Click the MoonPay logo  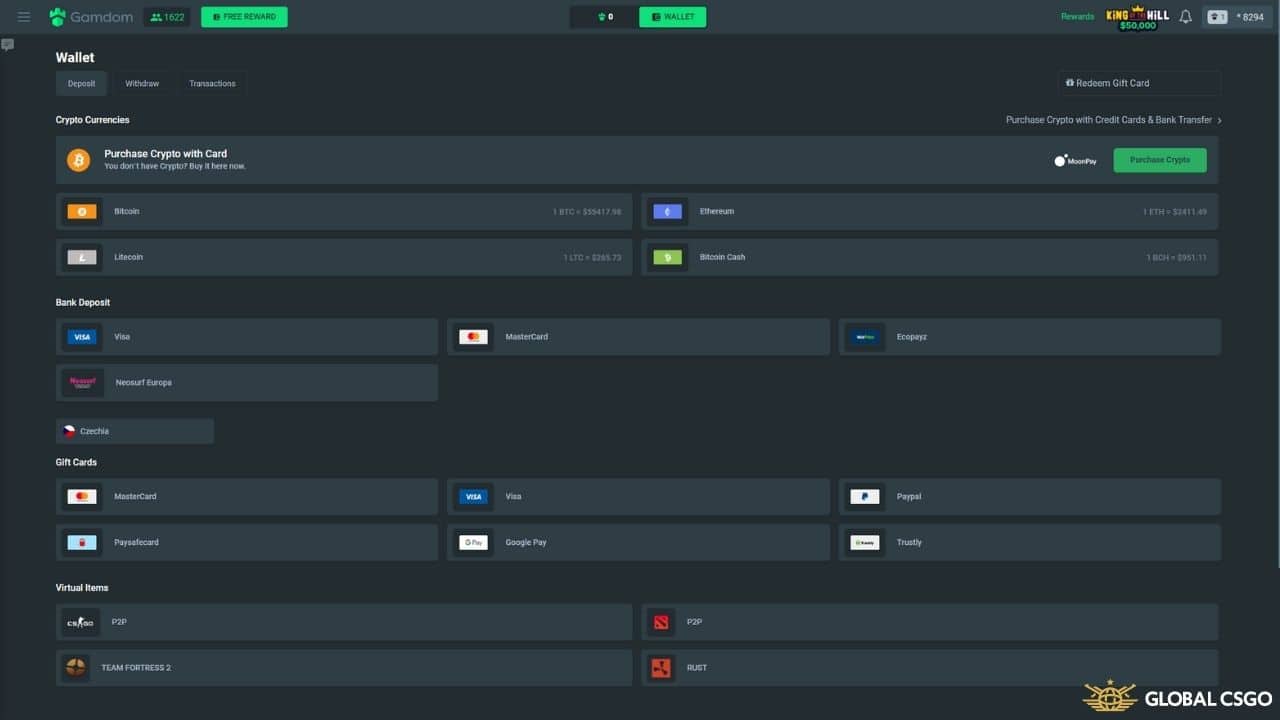tap(1076, 160)
